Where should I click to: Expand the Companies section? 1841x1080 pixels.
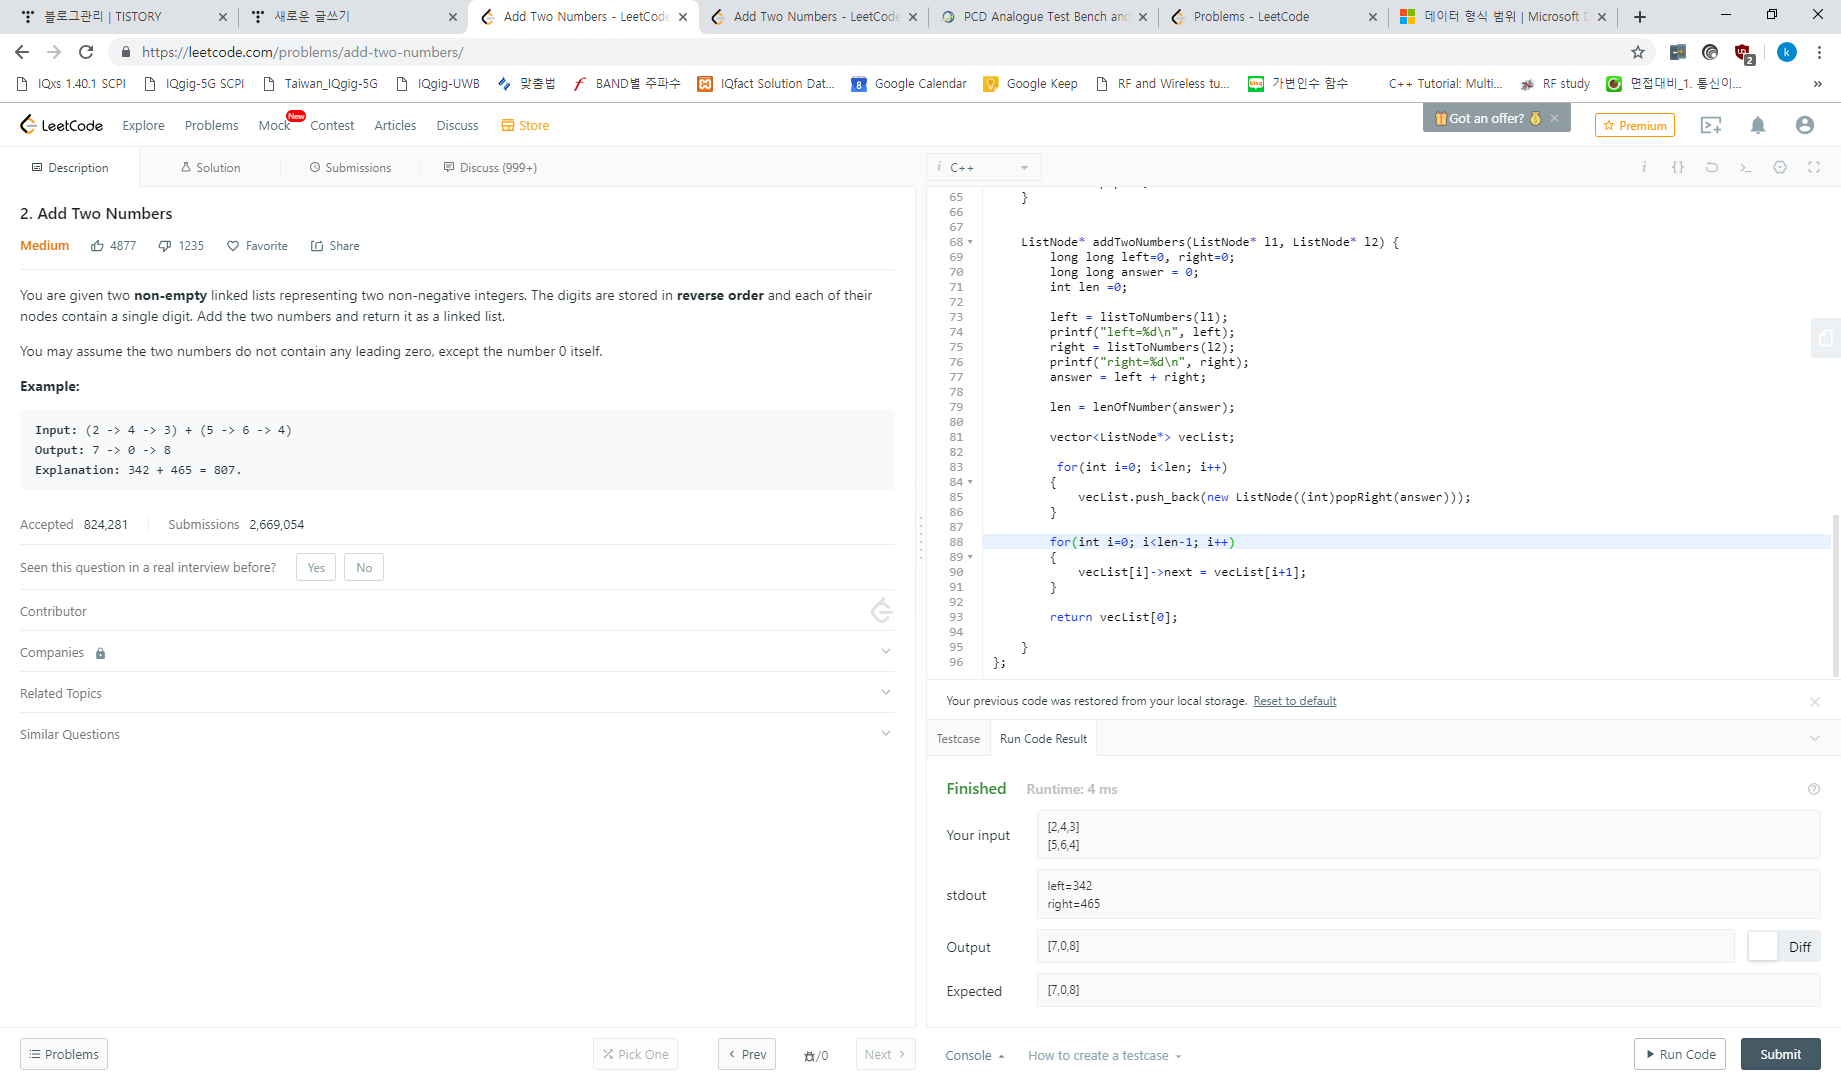click(x=886, y=652)
